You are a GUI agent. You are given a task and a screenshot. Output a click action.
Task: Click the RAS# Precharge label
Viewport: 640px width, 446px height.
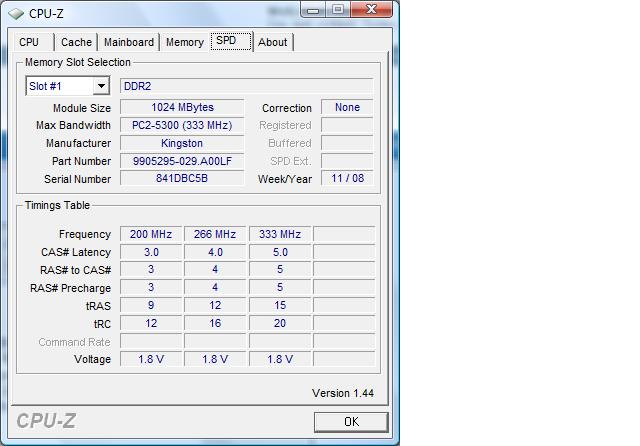click(70, 288)
